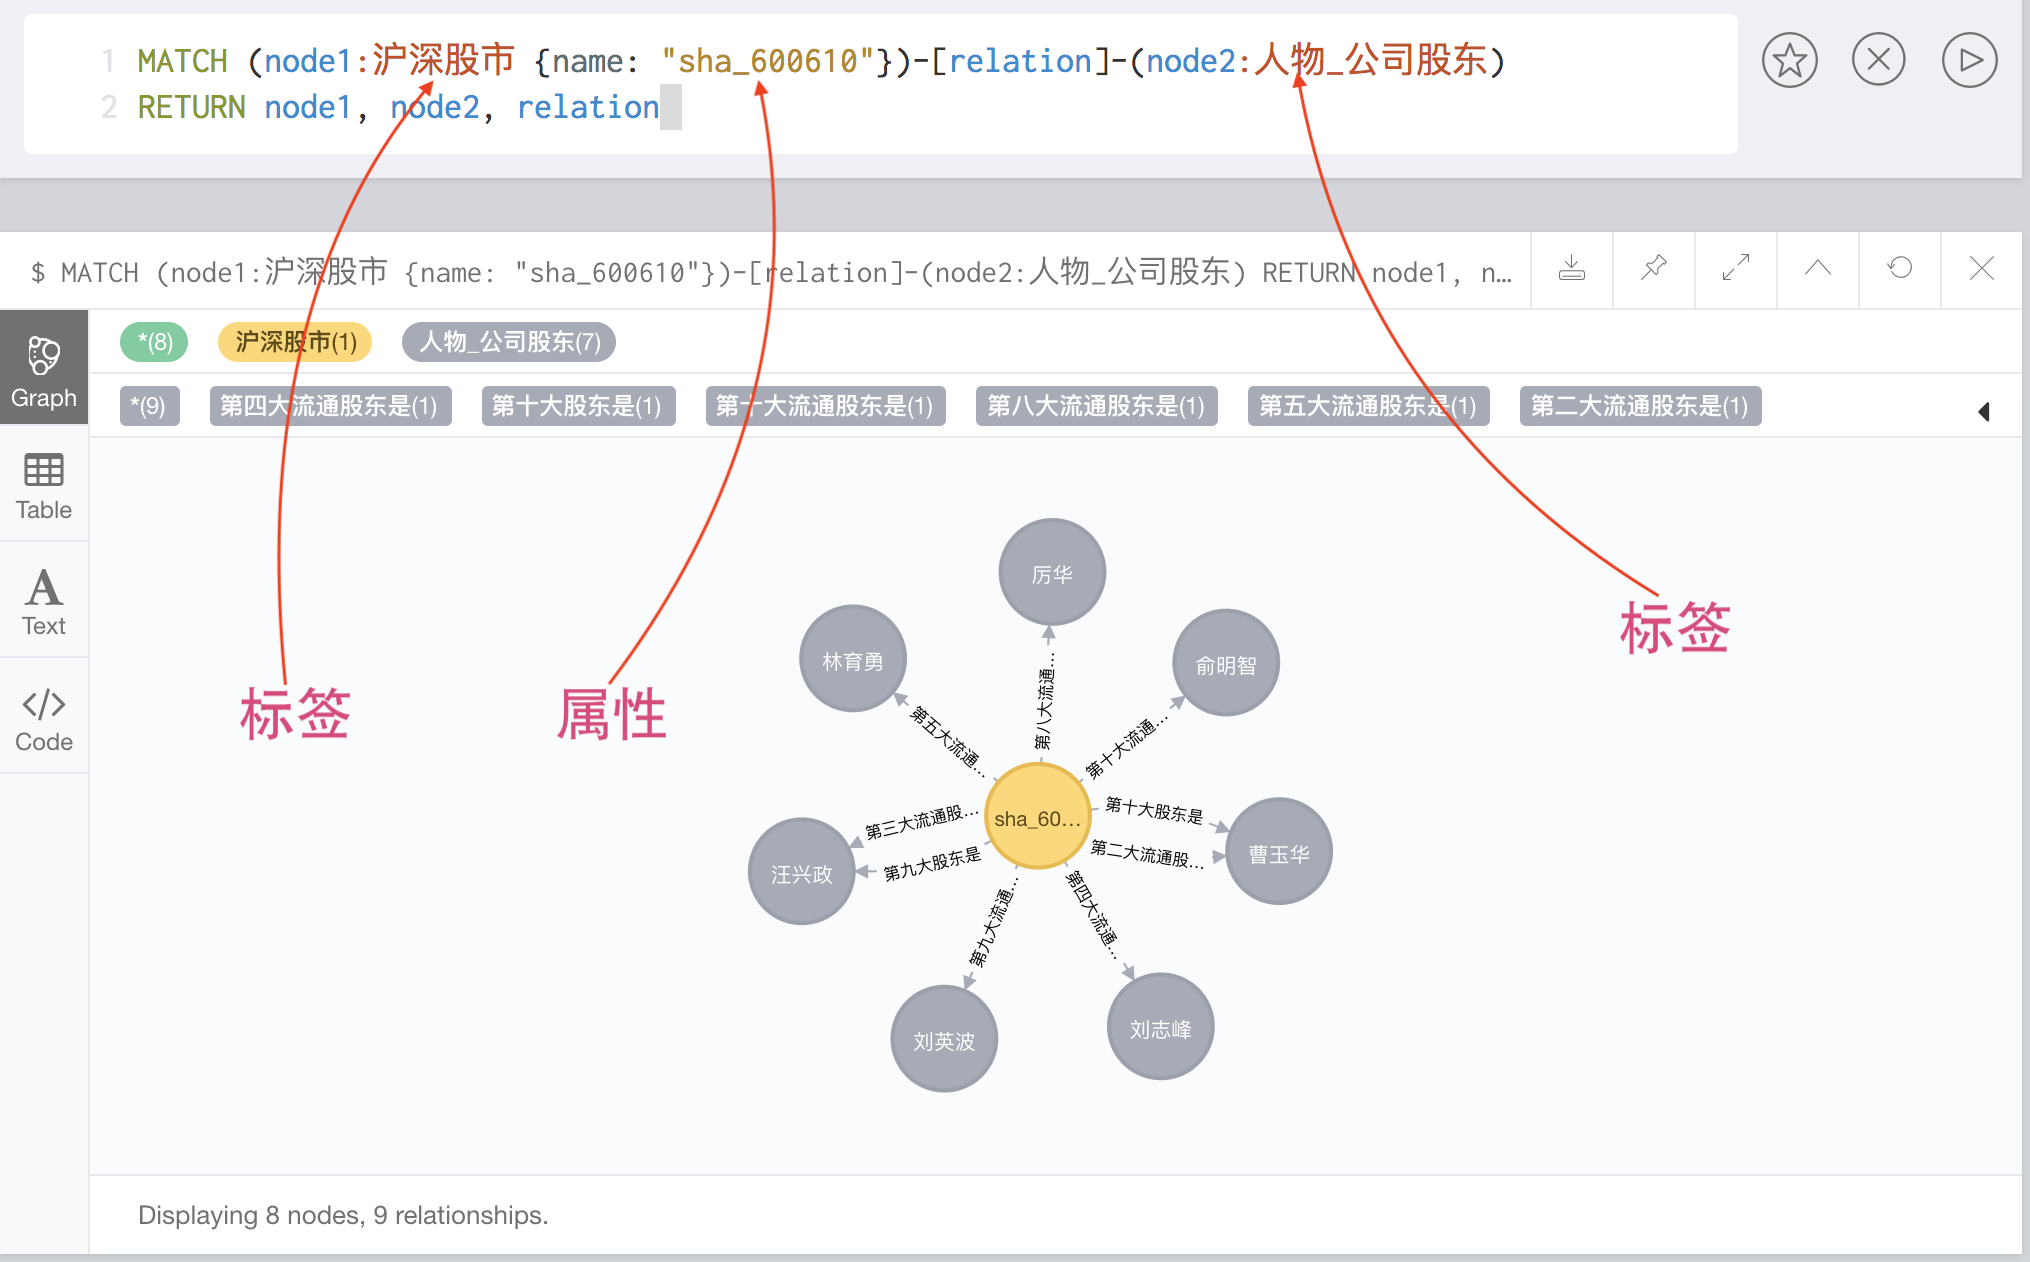Close the result frame
The image size is (2030, 1262).
[x=1982, y=269]
